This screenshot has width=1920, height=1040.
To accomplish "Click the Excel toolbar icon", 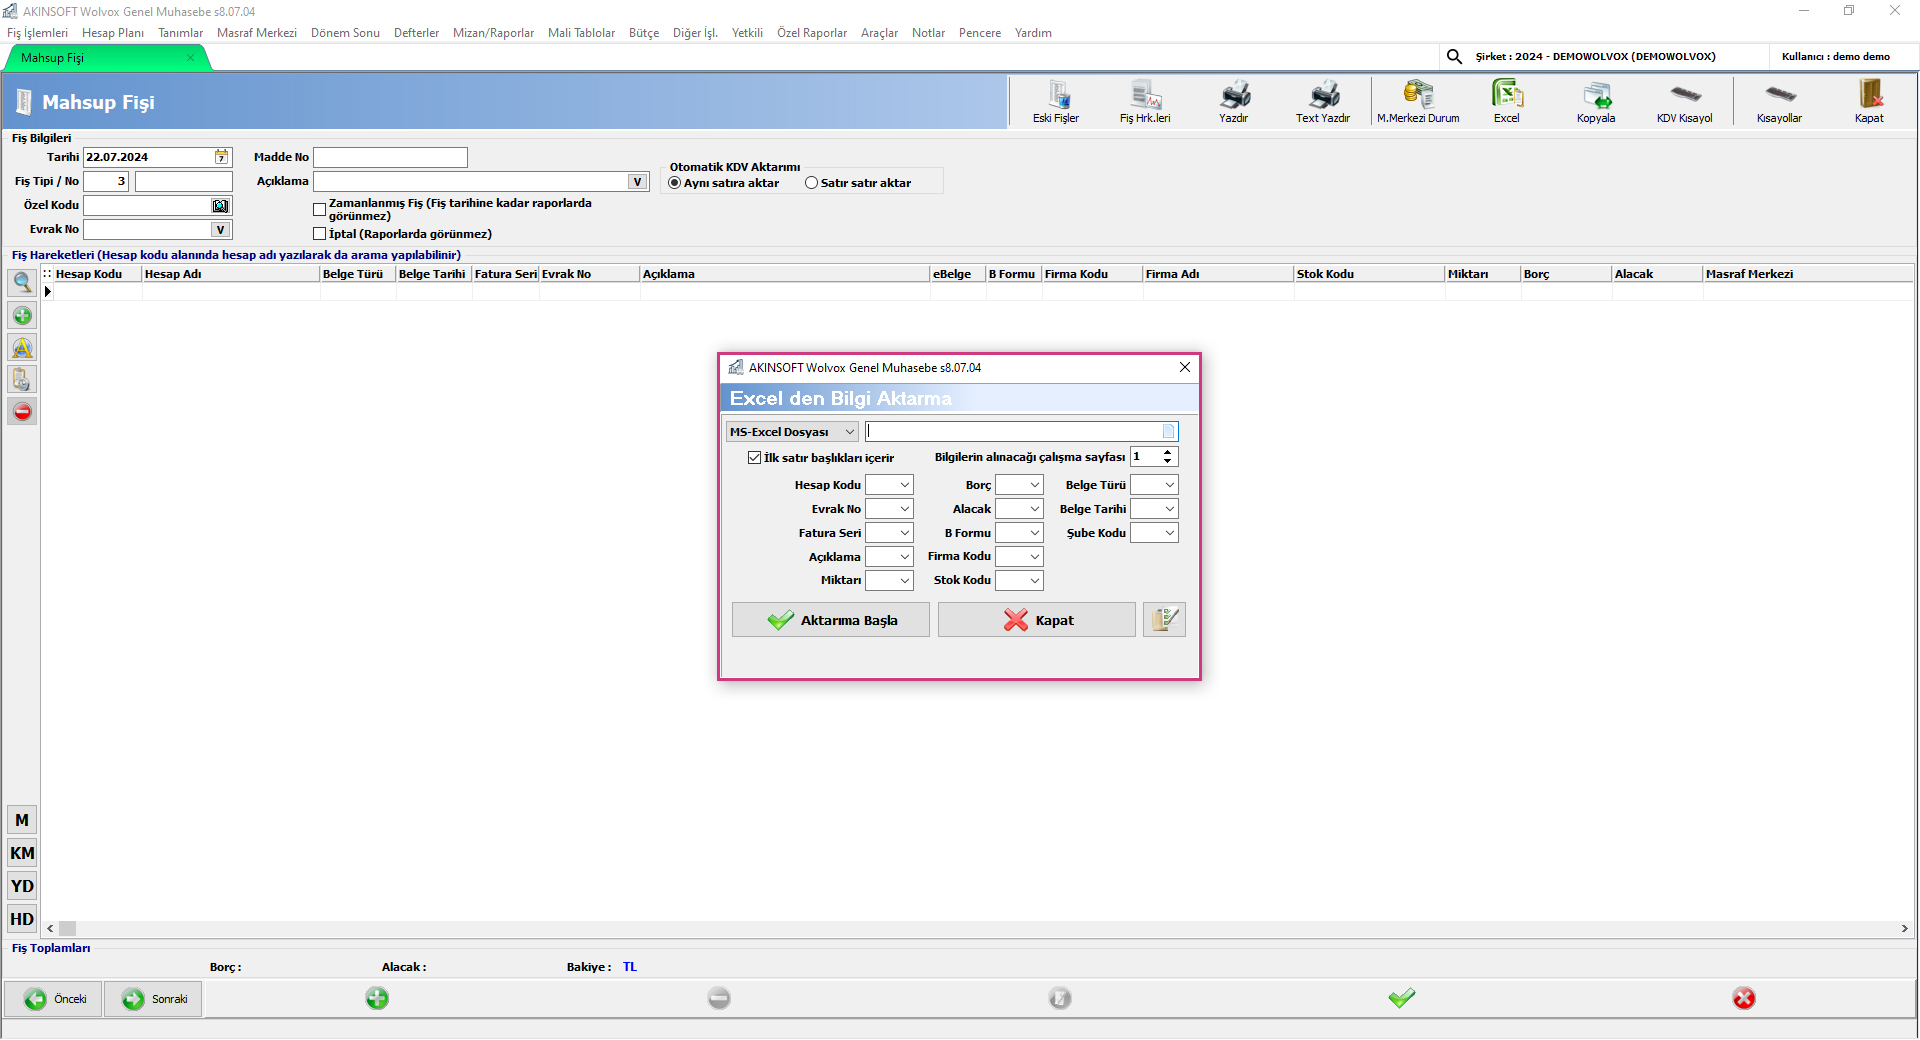I will click(1507, 102).
